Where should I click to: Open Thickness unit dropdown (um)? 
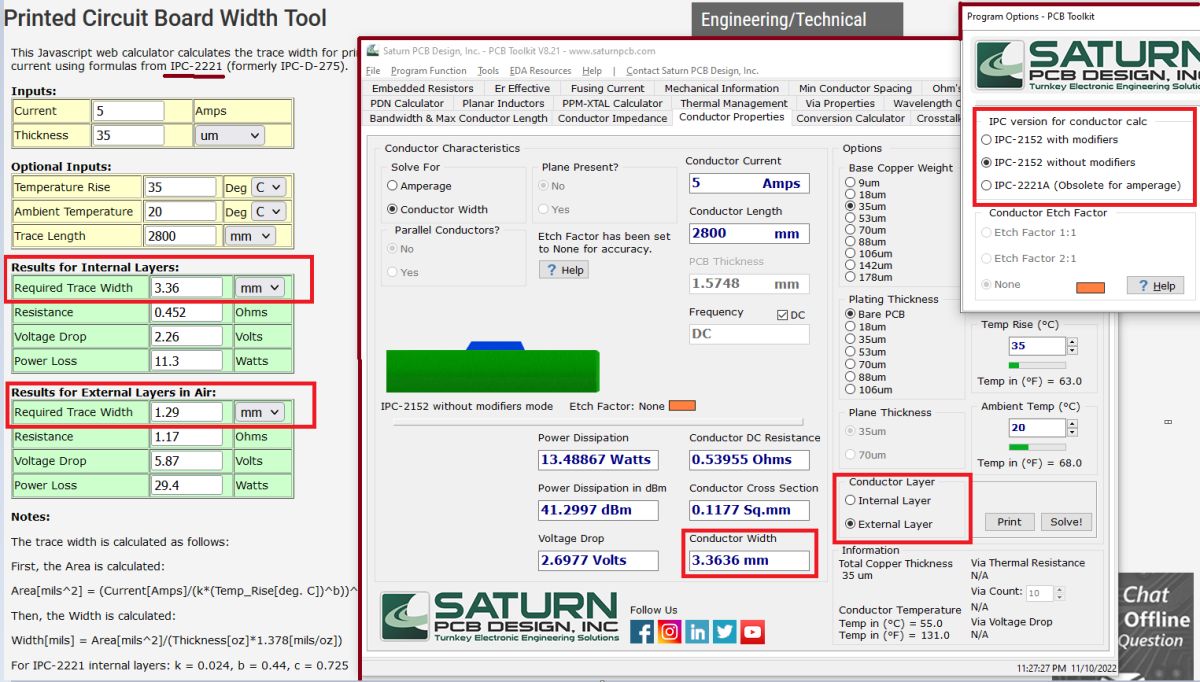coord(229,135)
